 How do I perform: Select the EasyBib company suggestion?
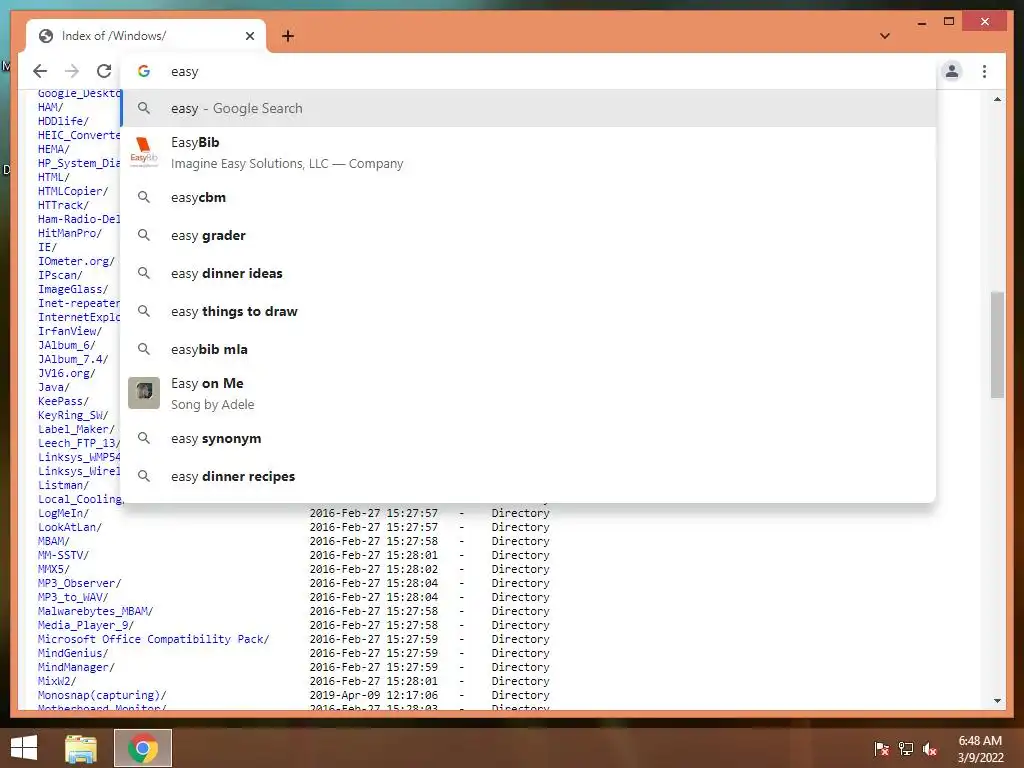click(x=529, y=153)
